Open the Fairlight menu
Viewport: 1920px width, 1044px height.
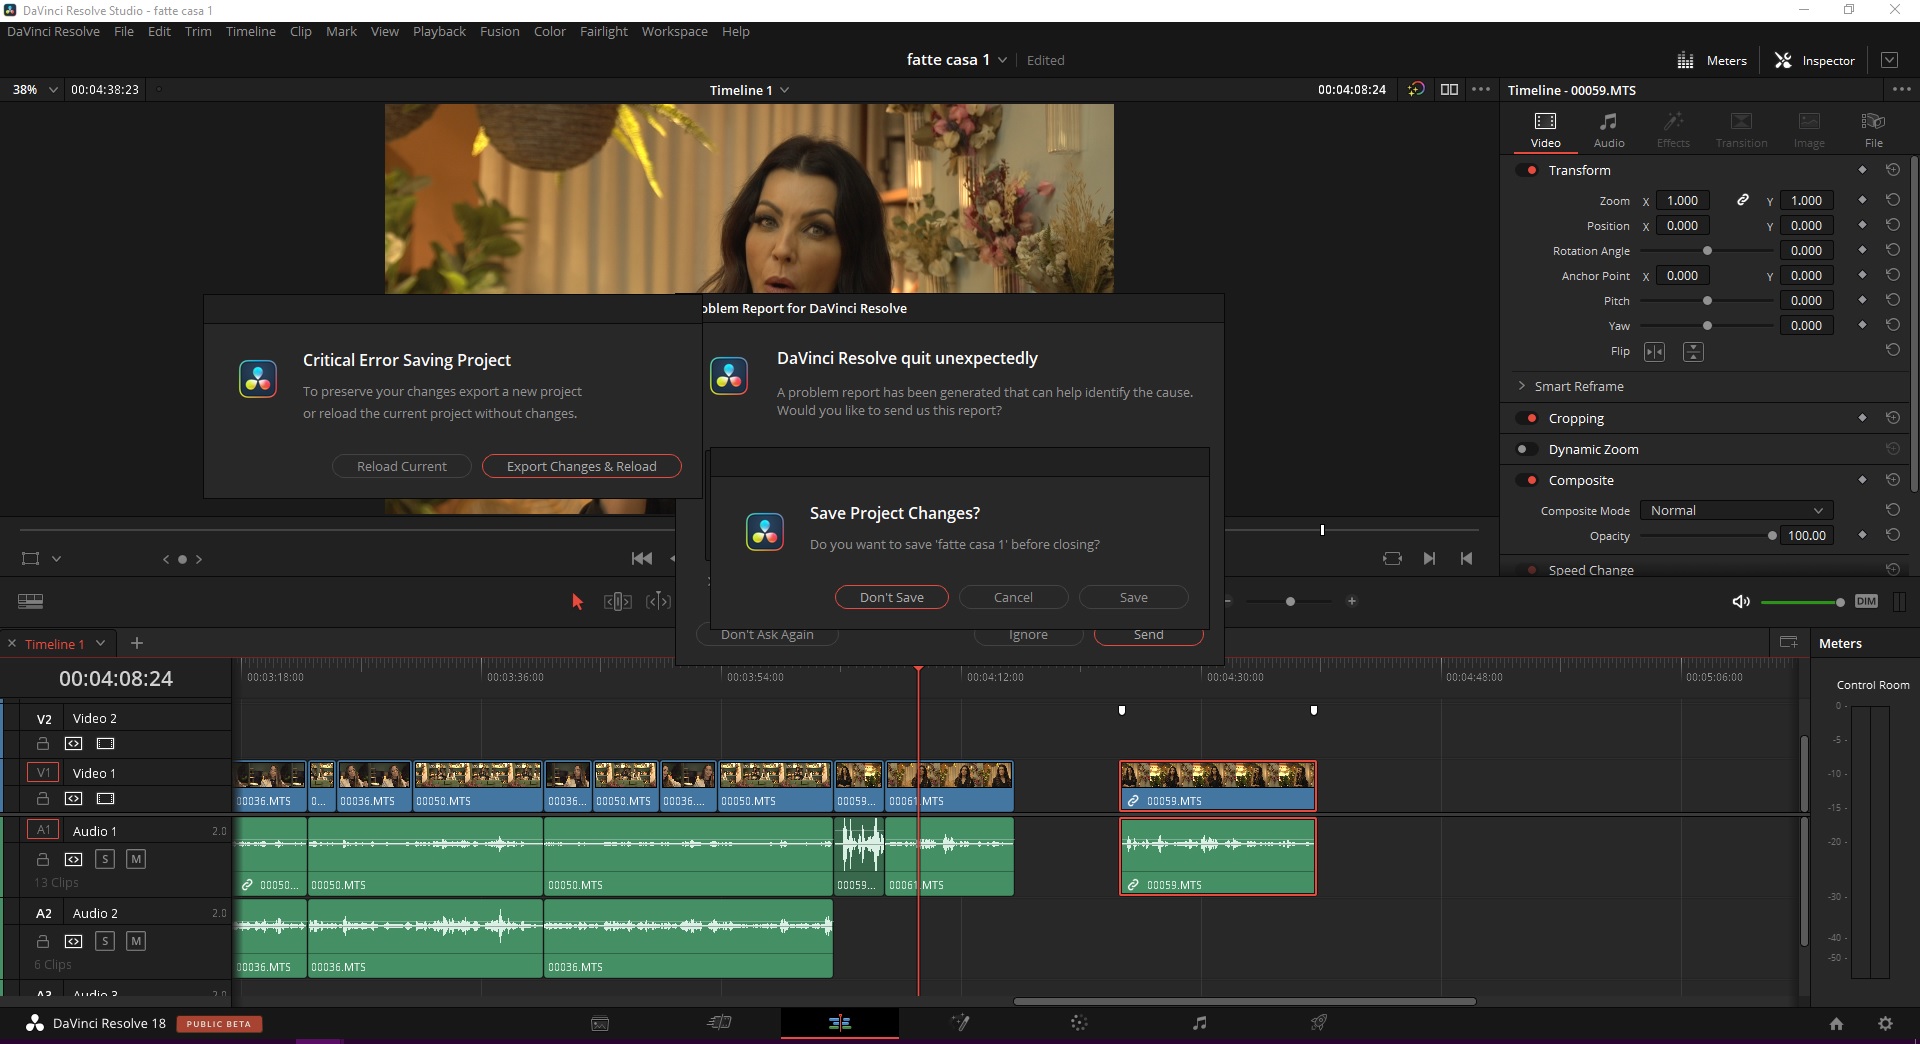click(603, 31)
